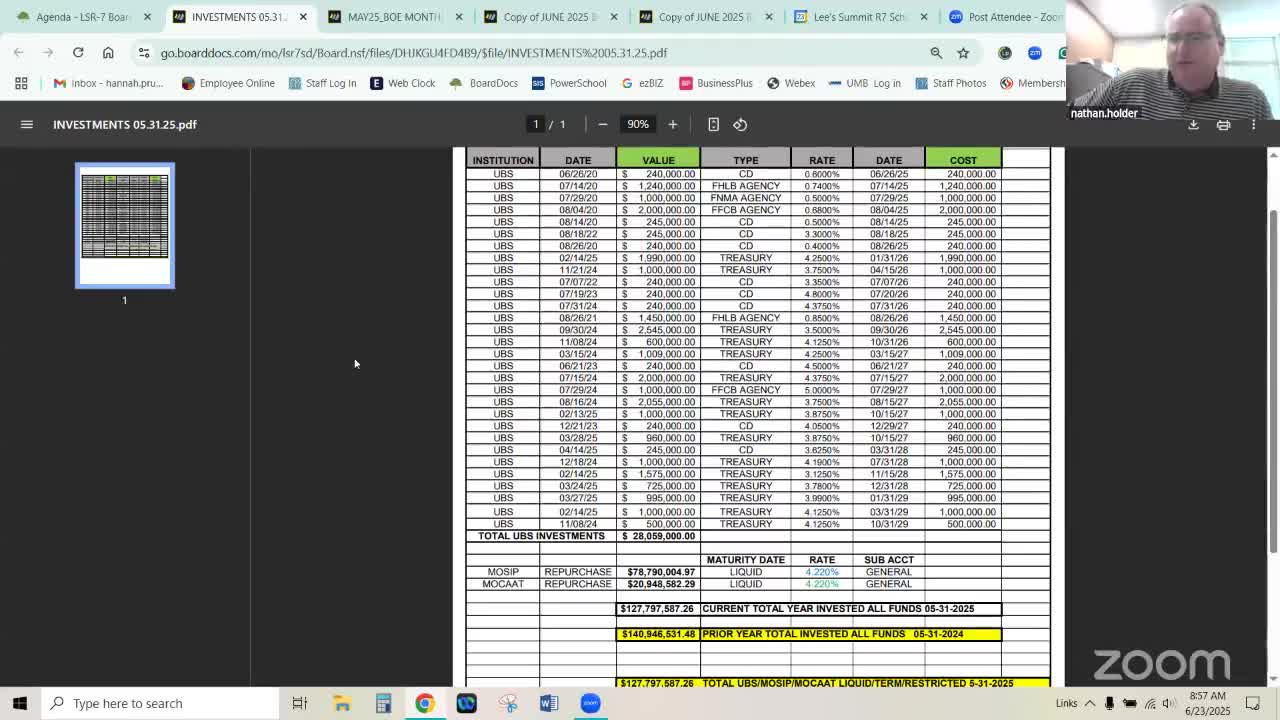
Task: Launch File Explorer from the taskbar
Action: coord(342,703)
